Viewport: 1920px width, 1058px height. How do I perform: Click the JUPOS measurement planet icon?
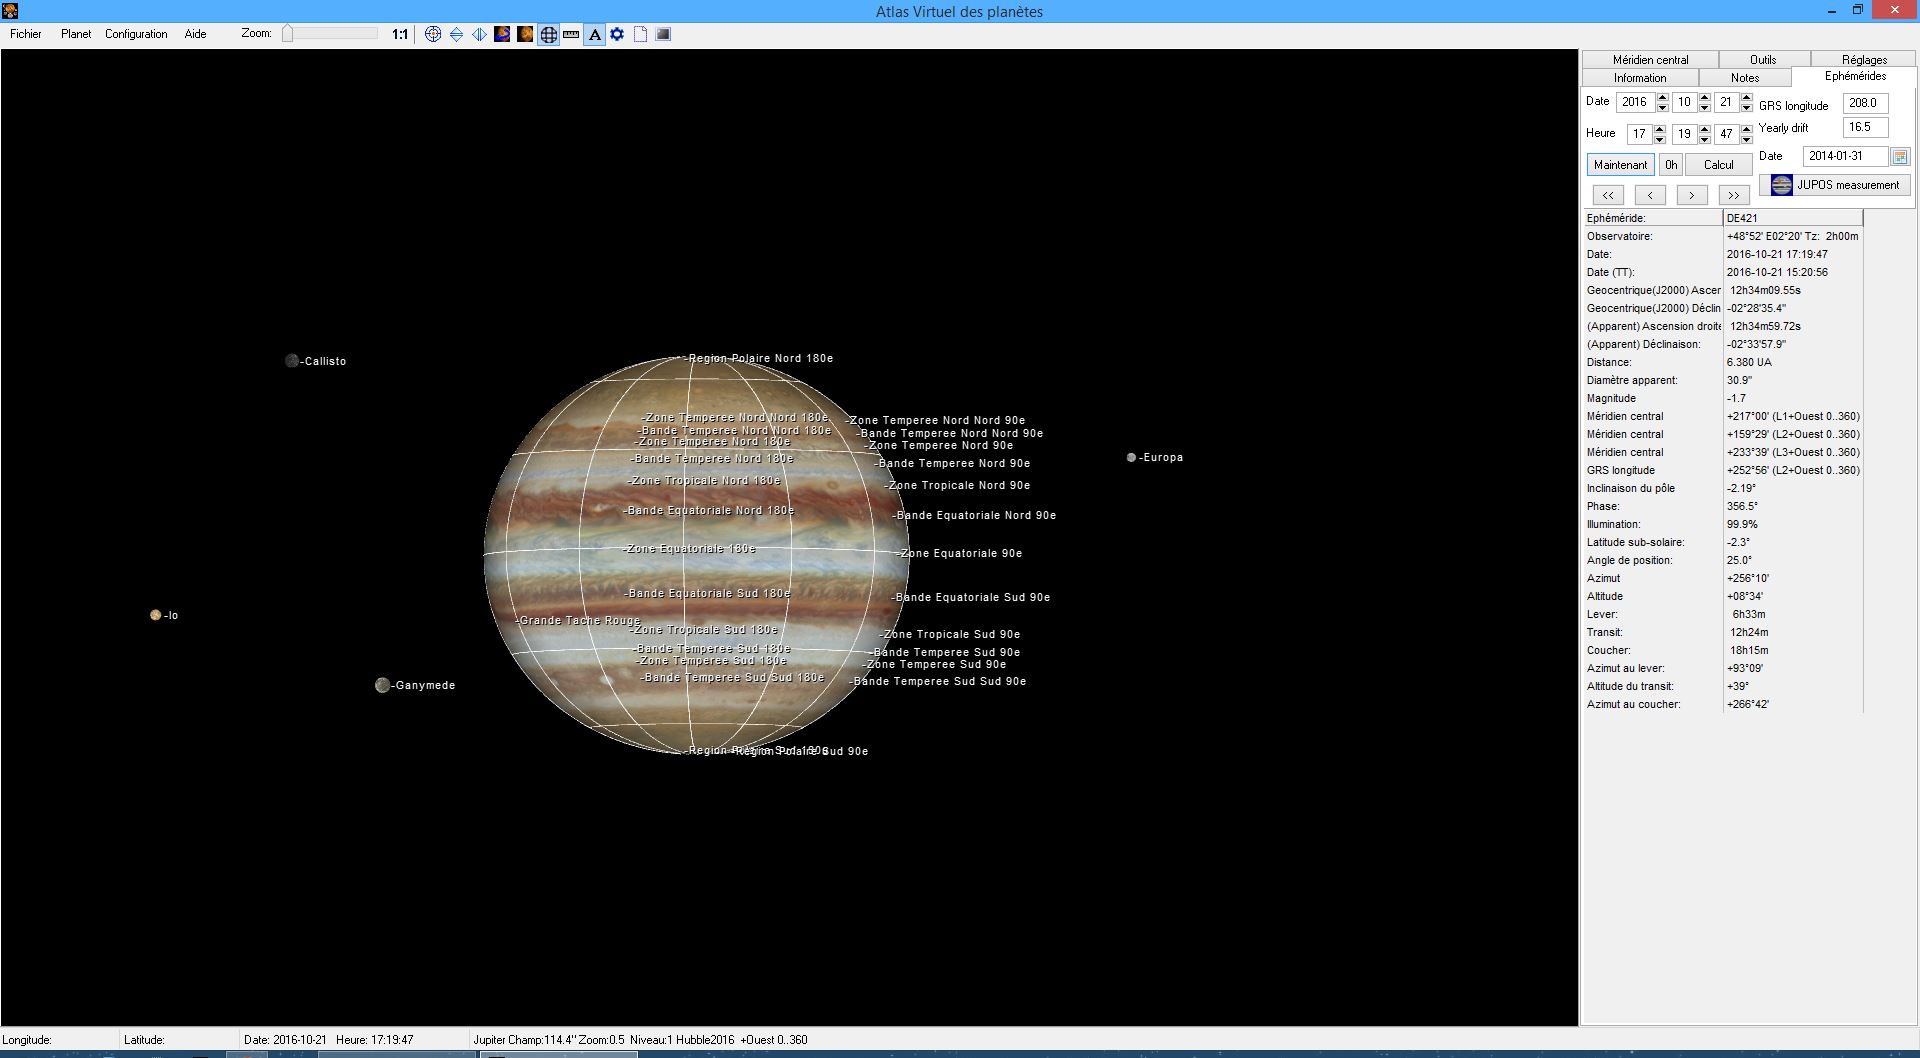pos(1782,185)
